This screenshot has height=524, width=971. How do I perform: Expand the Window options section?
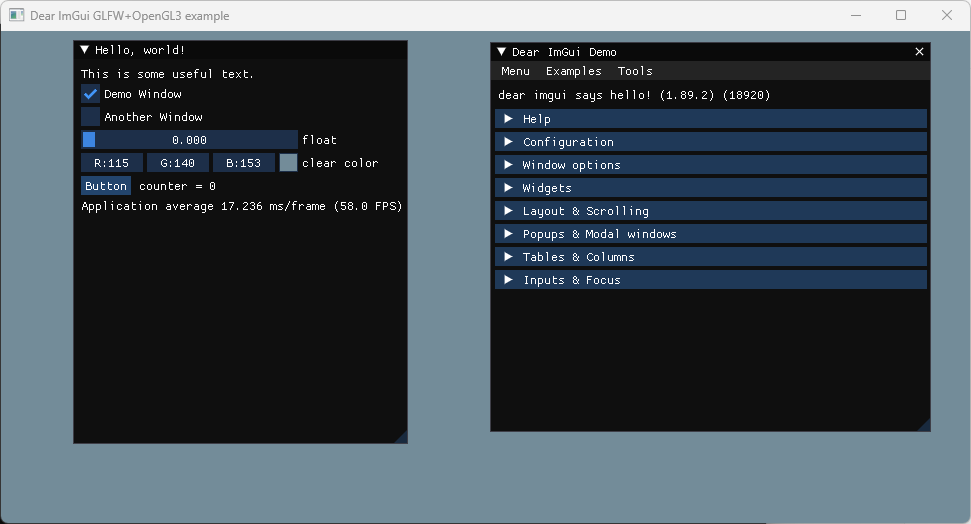[711, 165]
